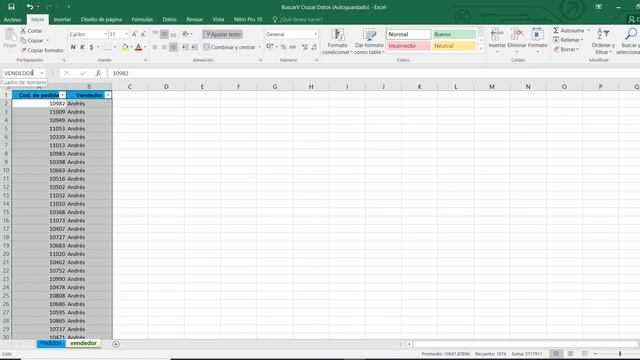Image resolution: width=640 pixels, height=360 pixels.
Task: Open the Combinar y centrar dropdown arrow
Action: click(260, 47)
